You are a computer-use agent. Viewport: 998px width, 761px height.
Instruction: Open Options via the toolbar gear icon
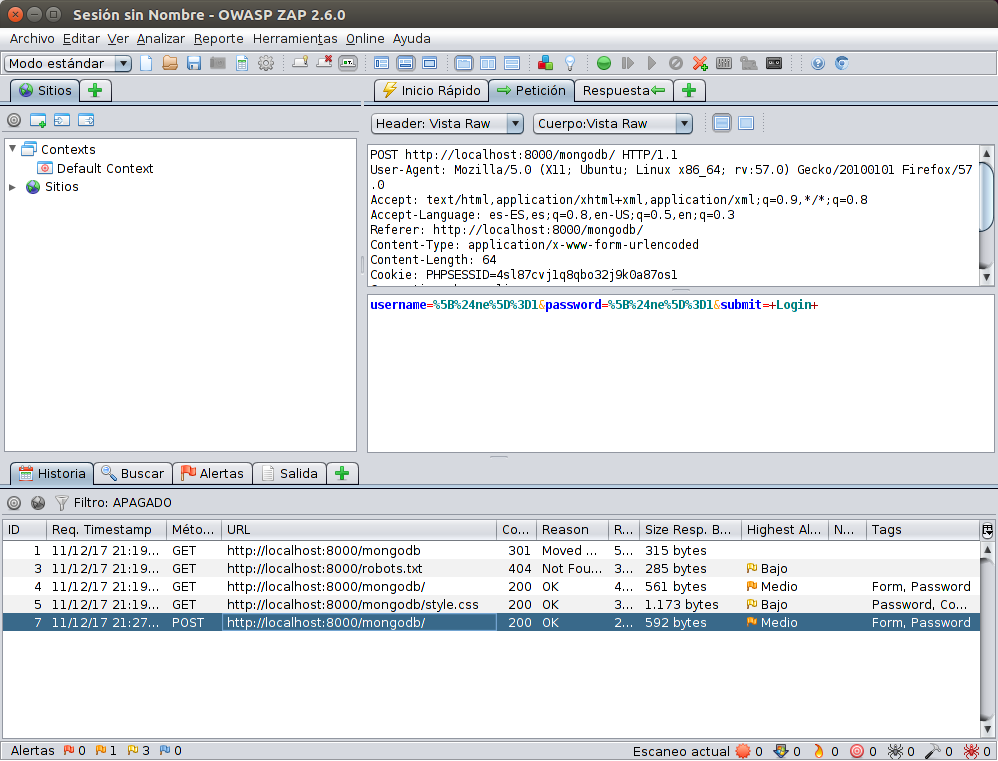pos(266,63)
